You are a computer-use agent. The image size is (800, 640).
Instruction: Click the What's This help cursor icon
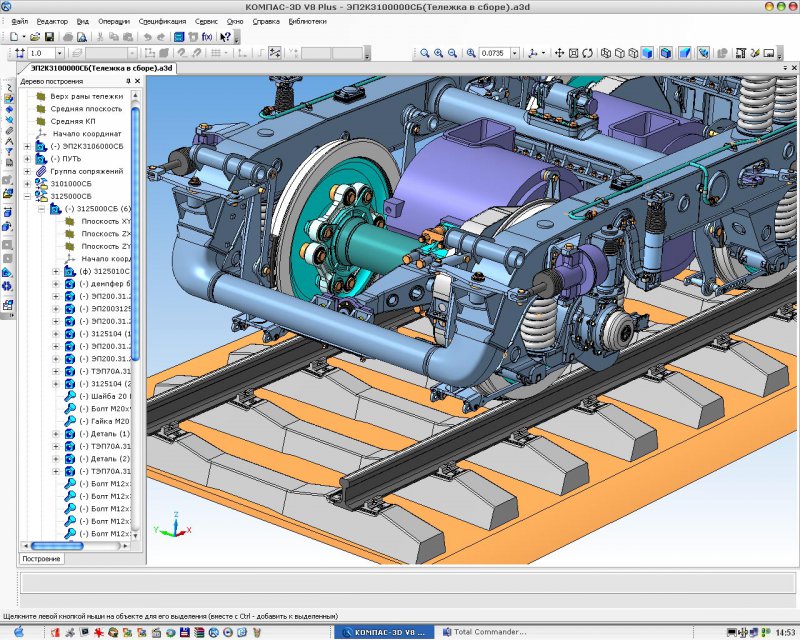(x=226, y=36)
